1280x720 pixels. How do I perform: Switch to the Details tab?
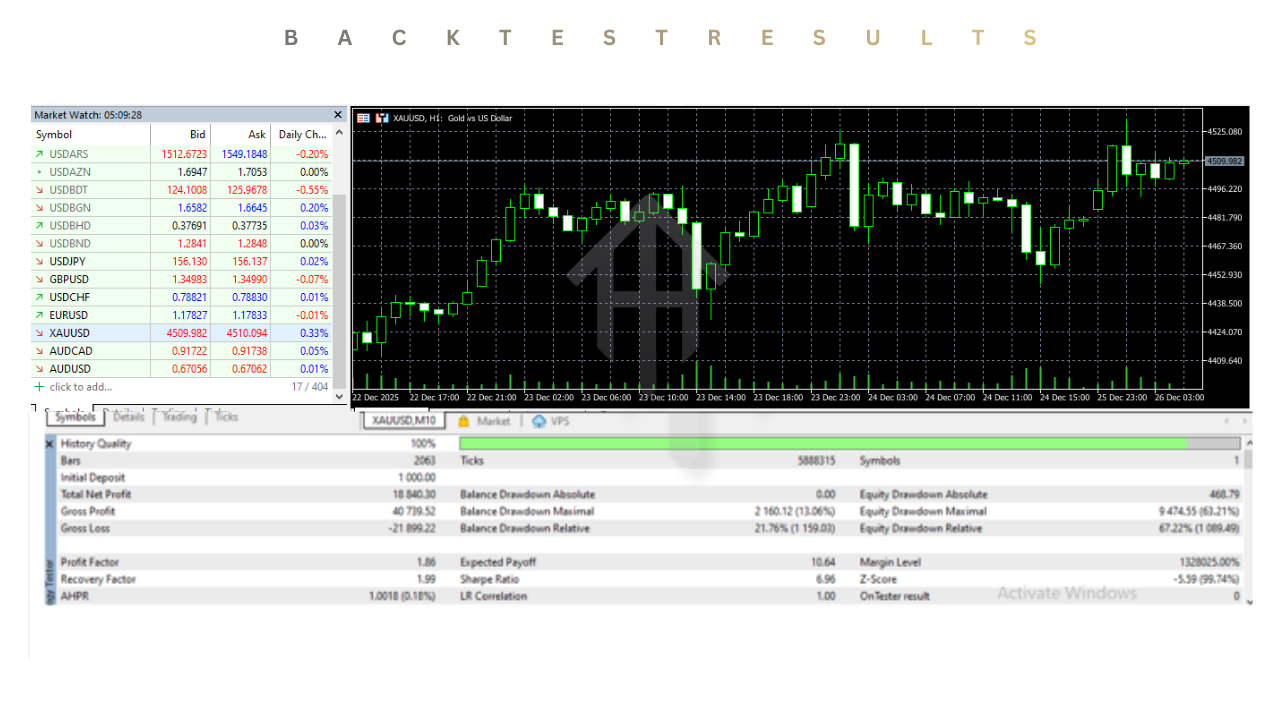128,417
